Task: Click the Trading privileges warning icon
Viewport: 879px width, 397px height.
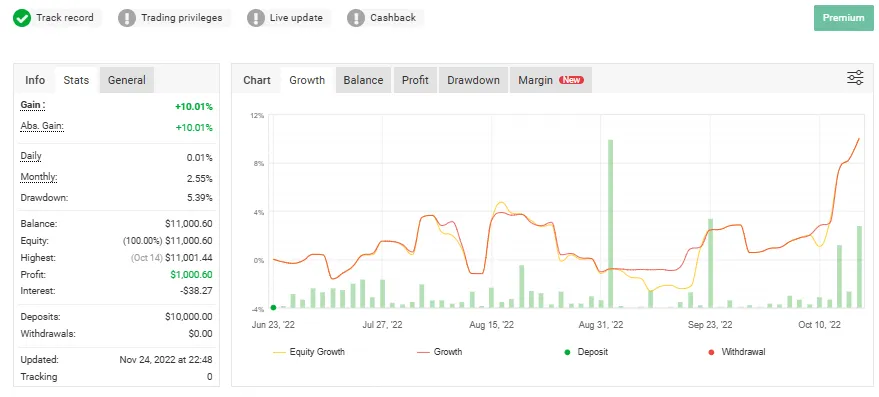Action: [x=127, y=18]
